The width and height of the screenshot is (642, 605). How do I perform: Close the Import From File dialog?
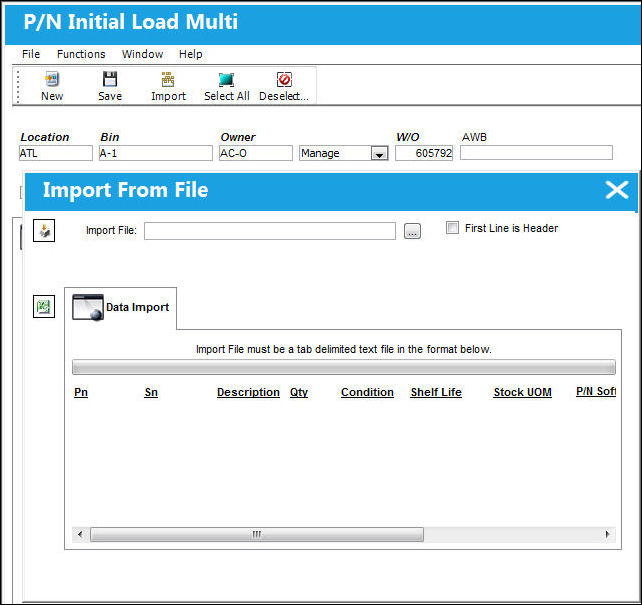[617, 190]
